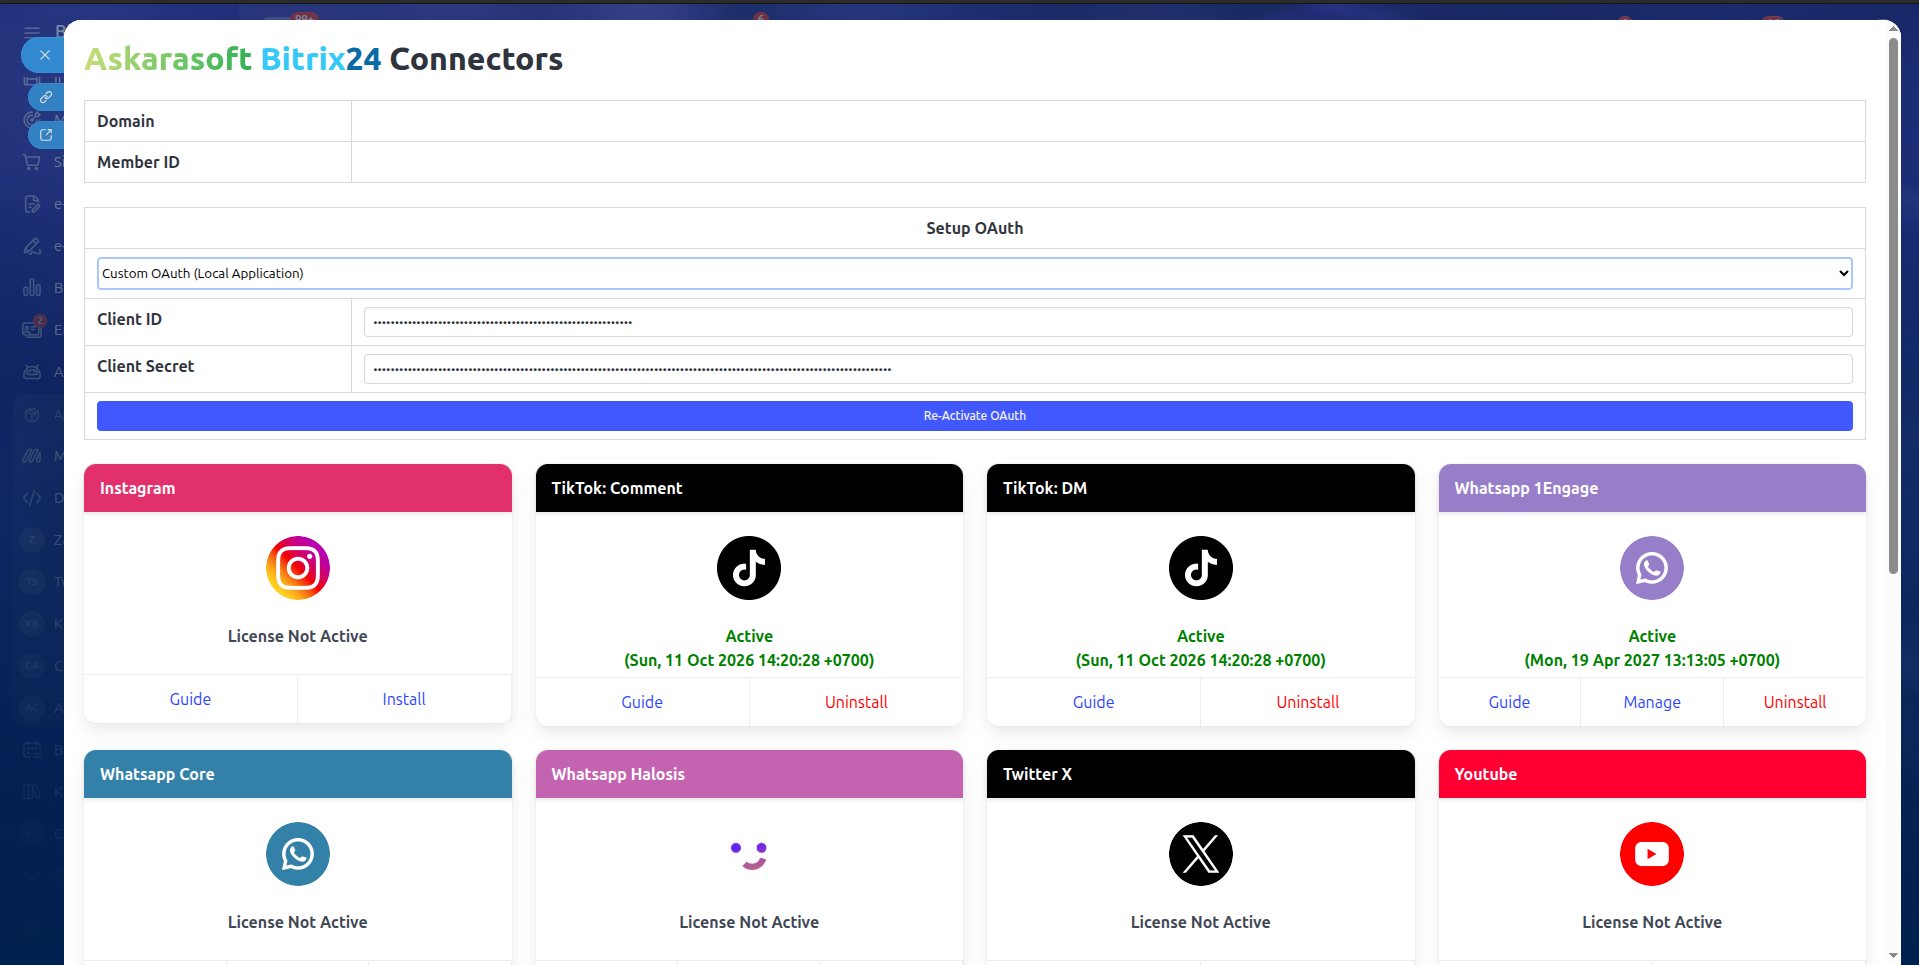
Task: Open the Whatsapp 1Engage Guide link
Action: pyautogui.click(x=1509, y=702)
